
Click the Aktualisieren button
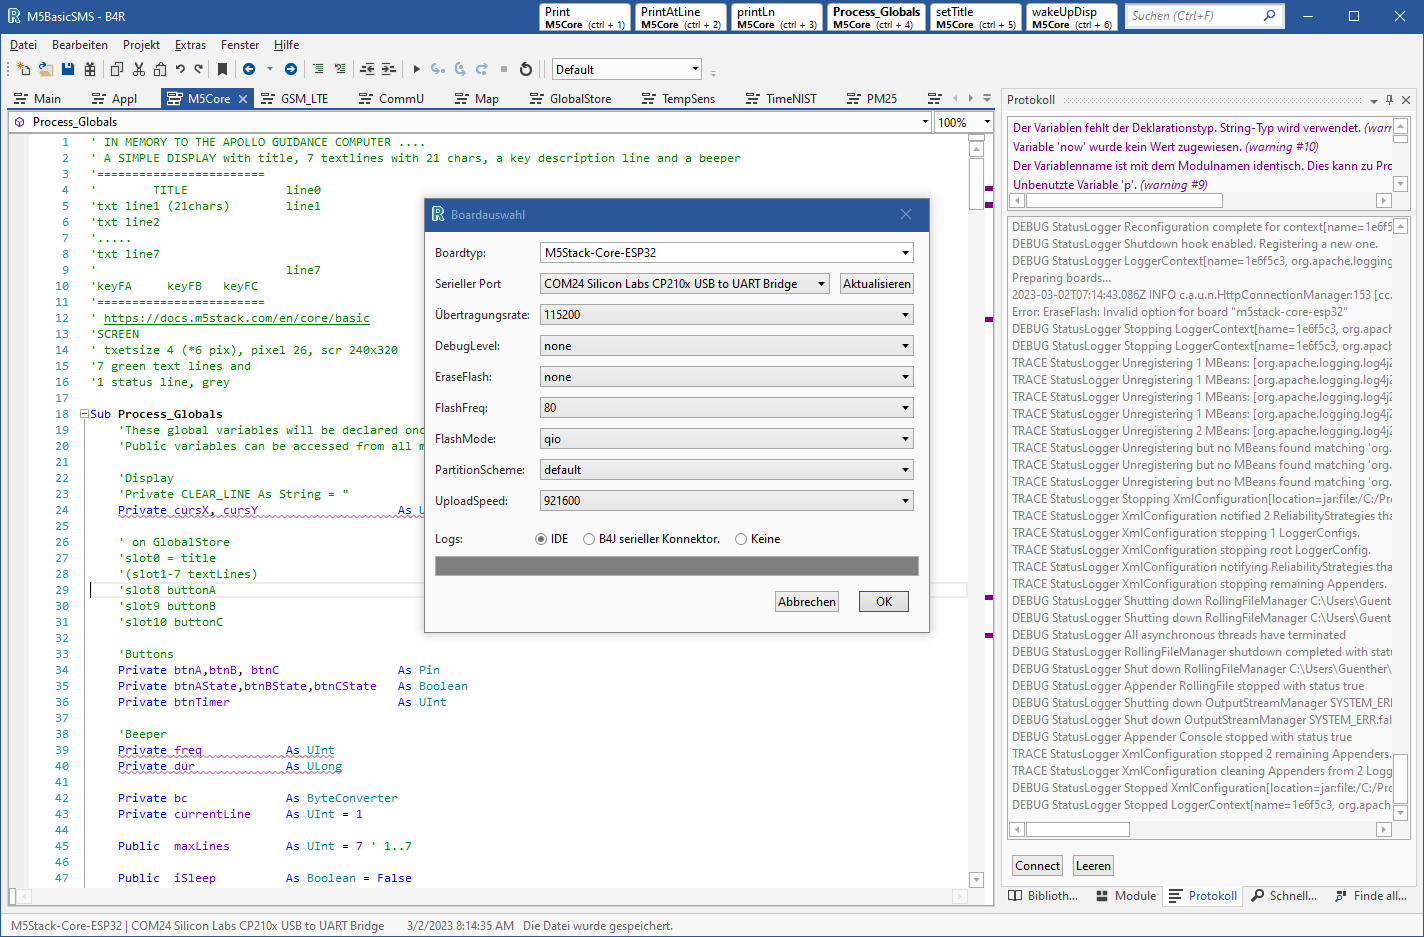(x=876, y=284)
